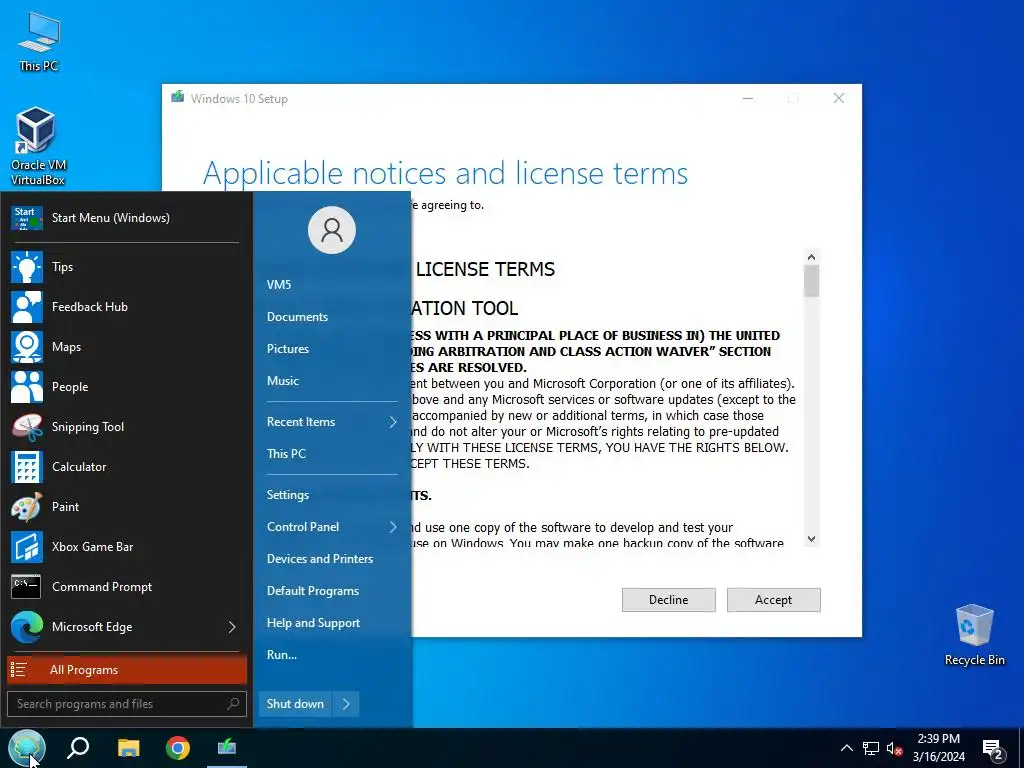Select Windows 10 Setup taskbar icon

(227, 746)
